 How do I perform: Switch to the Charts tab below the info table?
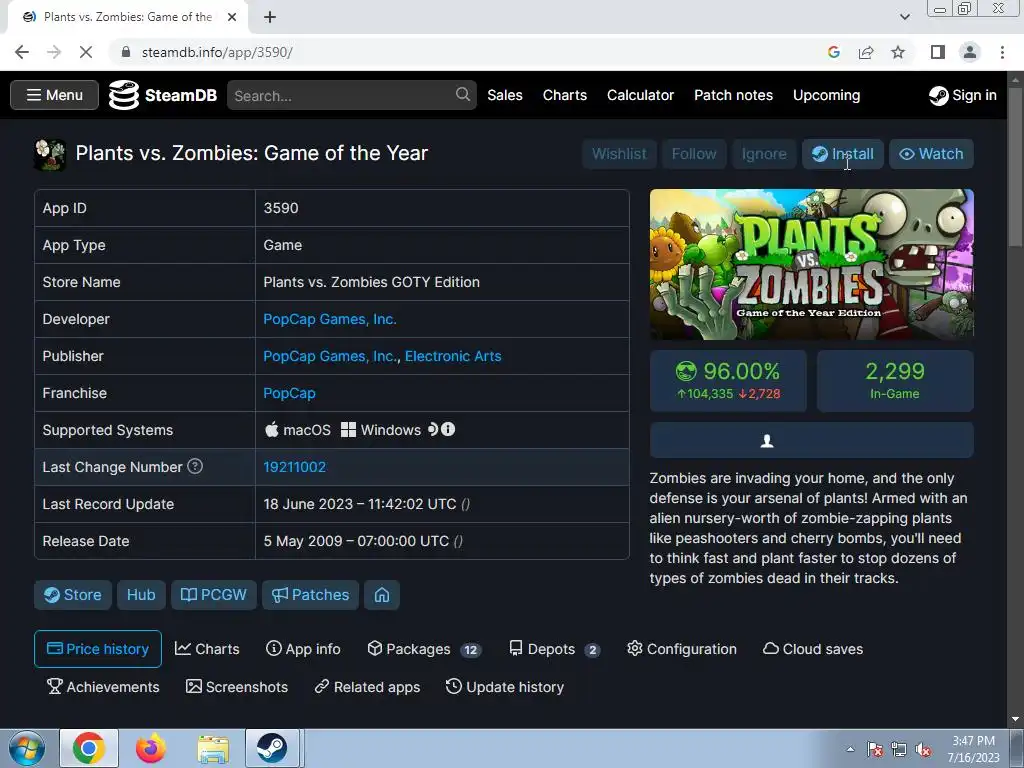click(x=207, y=649)
